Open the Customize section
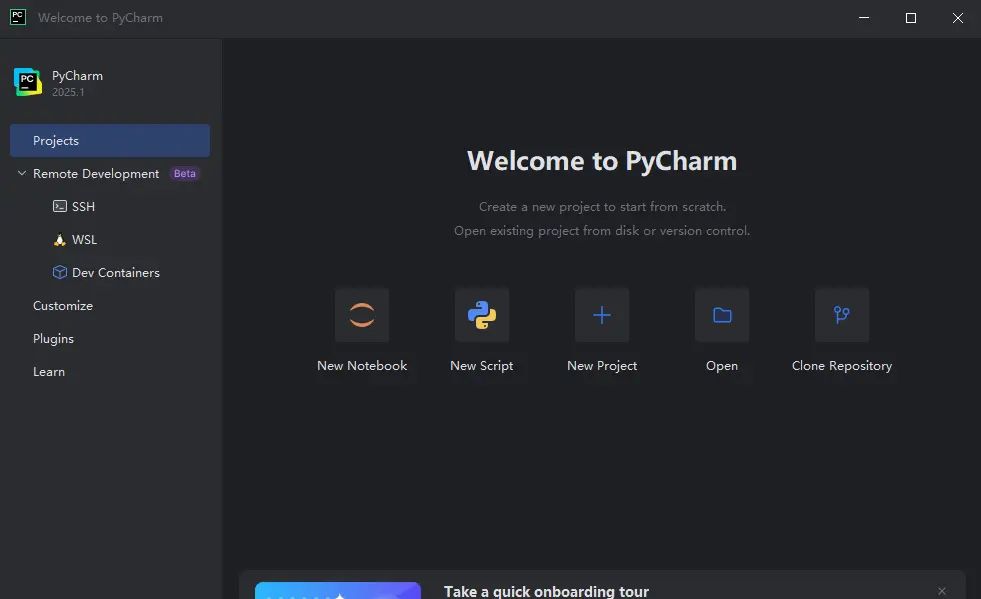The height and width of the screenshot is (599, 981). click(63, 305)
